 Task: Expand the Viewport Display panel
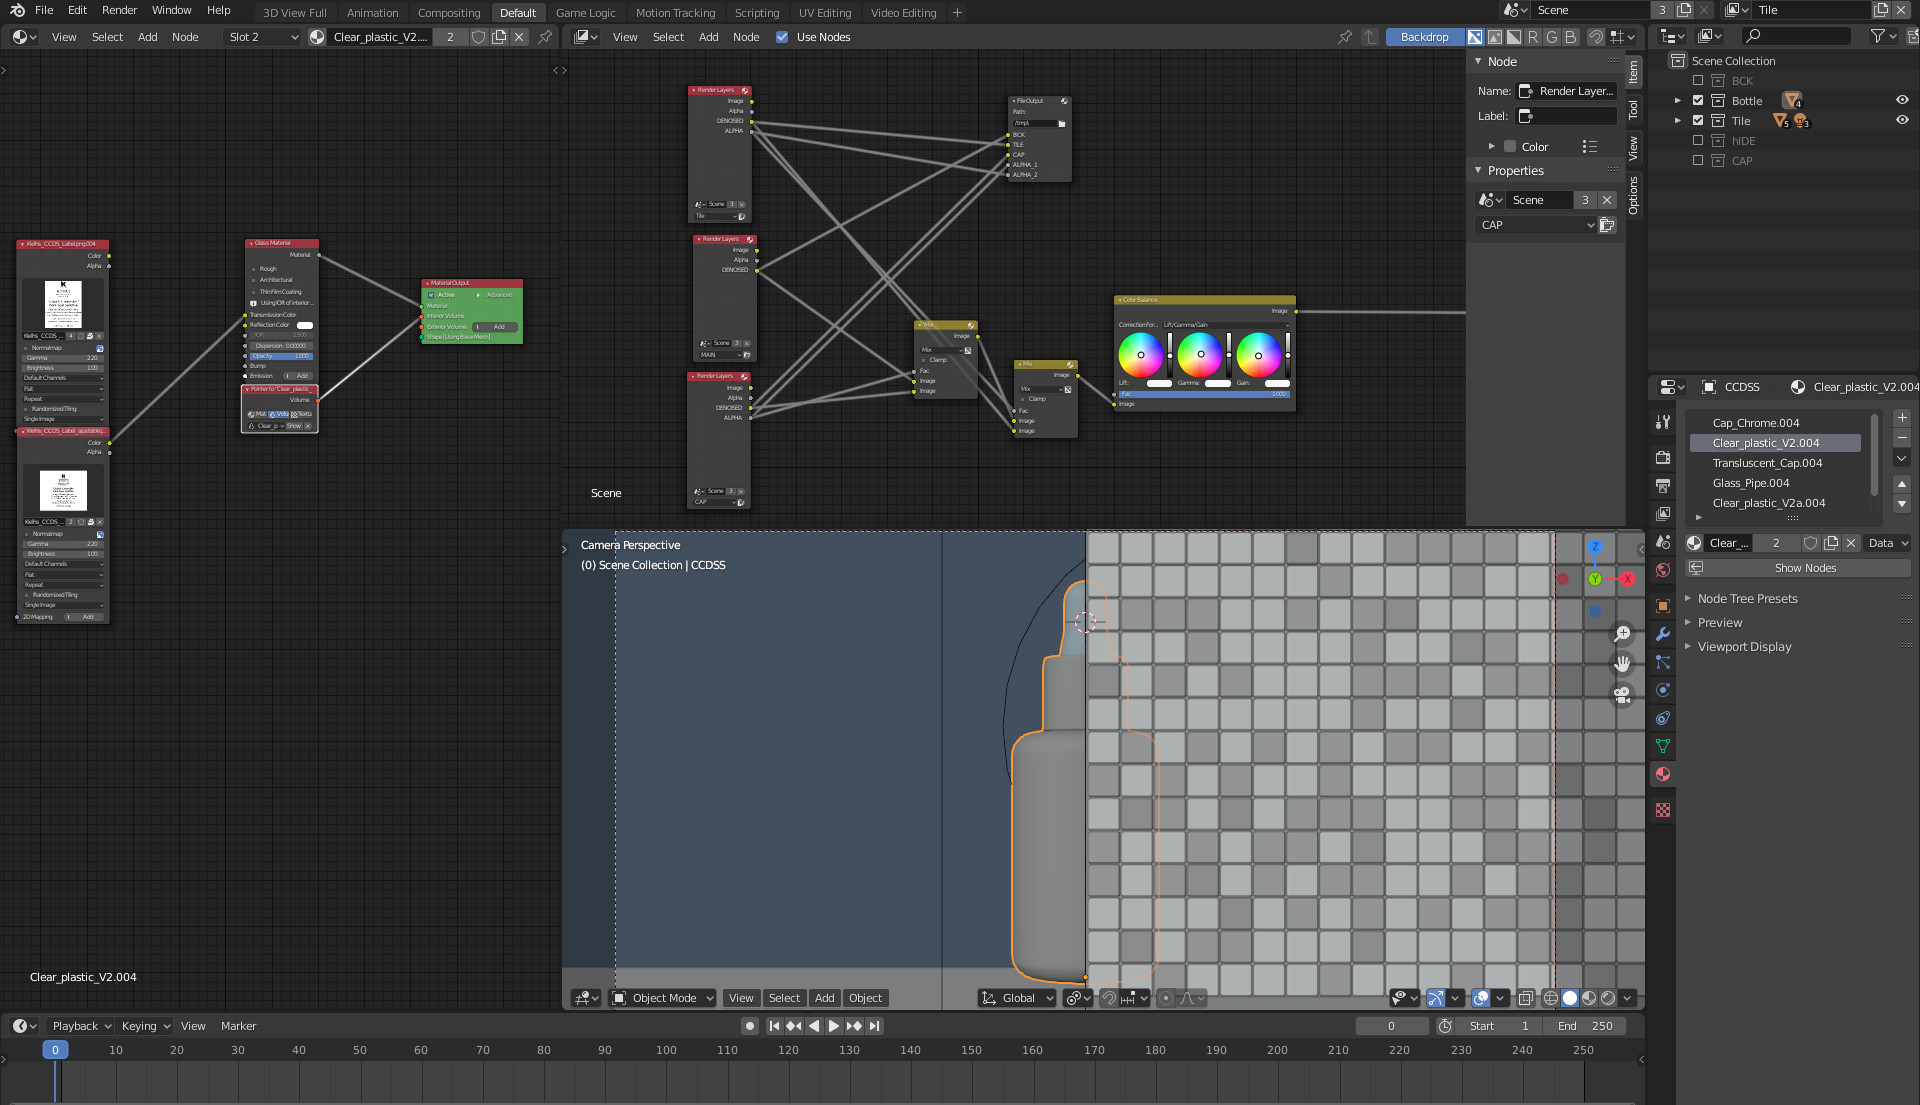pyautogui.click(x=1744, y=647)
